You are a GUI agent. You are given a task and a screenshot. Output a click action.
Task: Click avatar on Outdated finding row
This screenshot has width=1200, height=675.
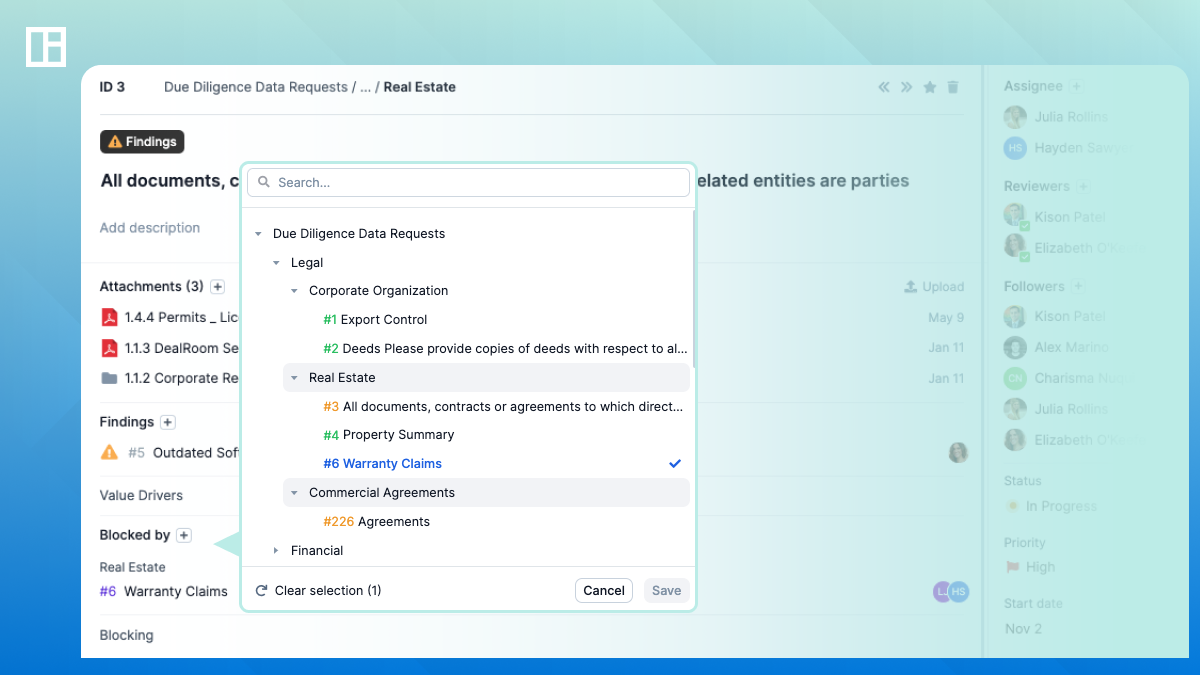958,452
